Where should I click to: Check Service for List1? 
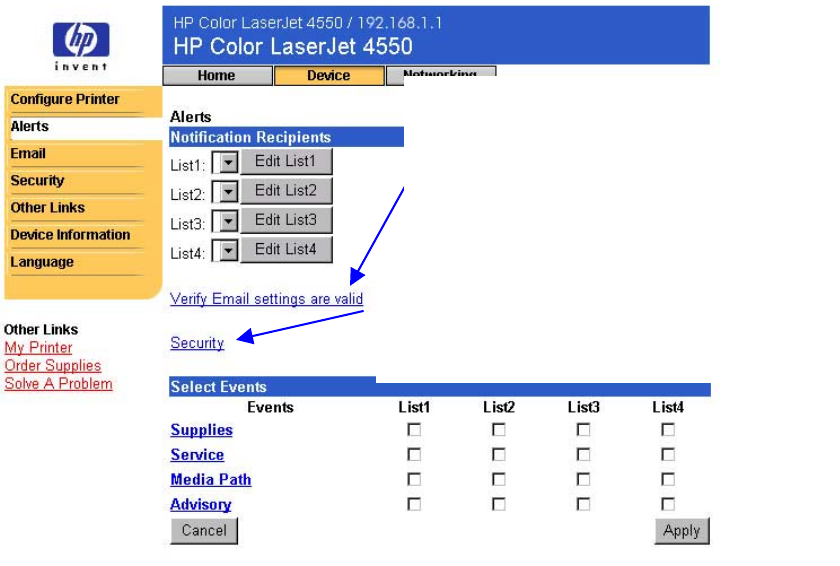[414, 455]
